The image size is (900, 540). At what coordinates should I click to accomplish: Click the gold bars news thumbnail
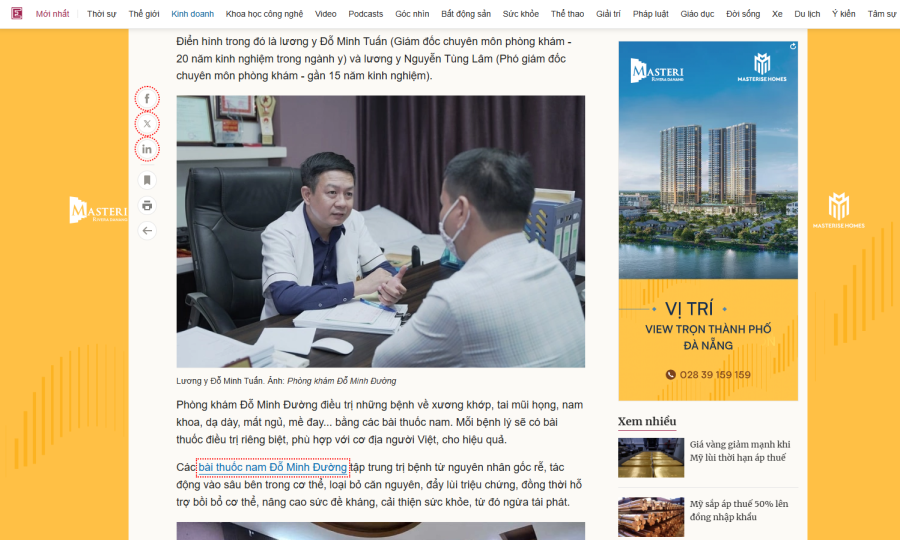[x=650, y=457]
